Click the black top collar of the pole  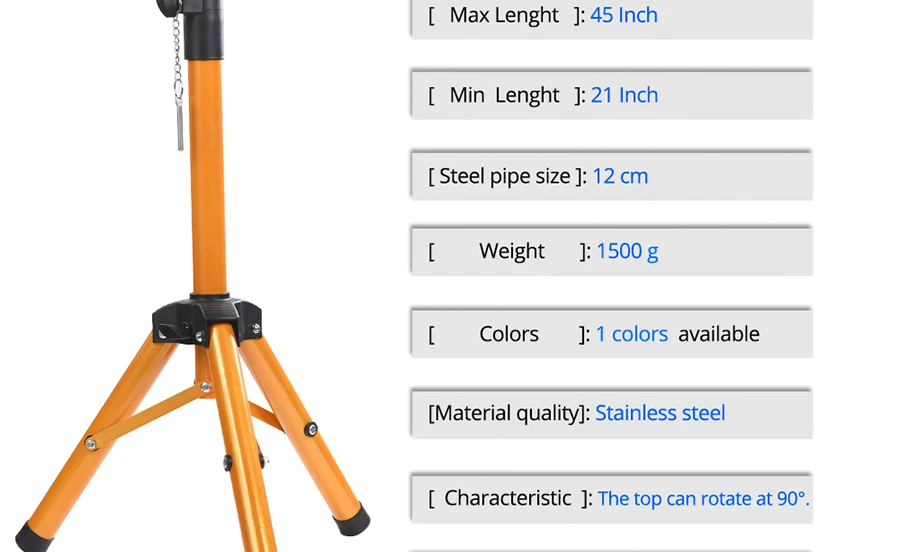pos(203,30)
